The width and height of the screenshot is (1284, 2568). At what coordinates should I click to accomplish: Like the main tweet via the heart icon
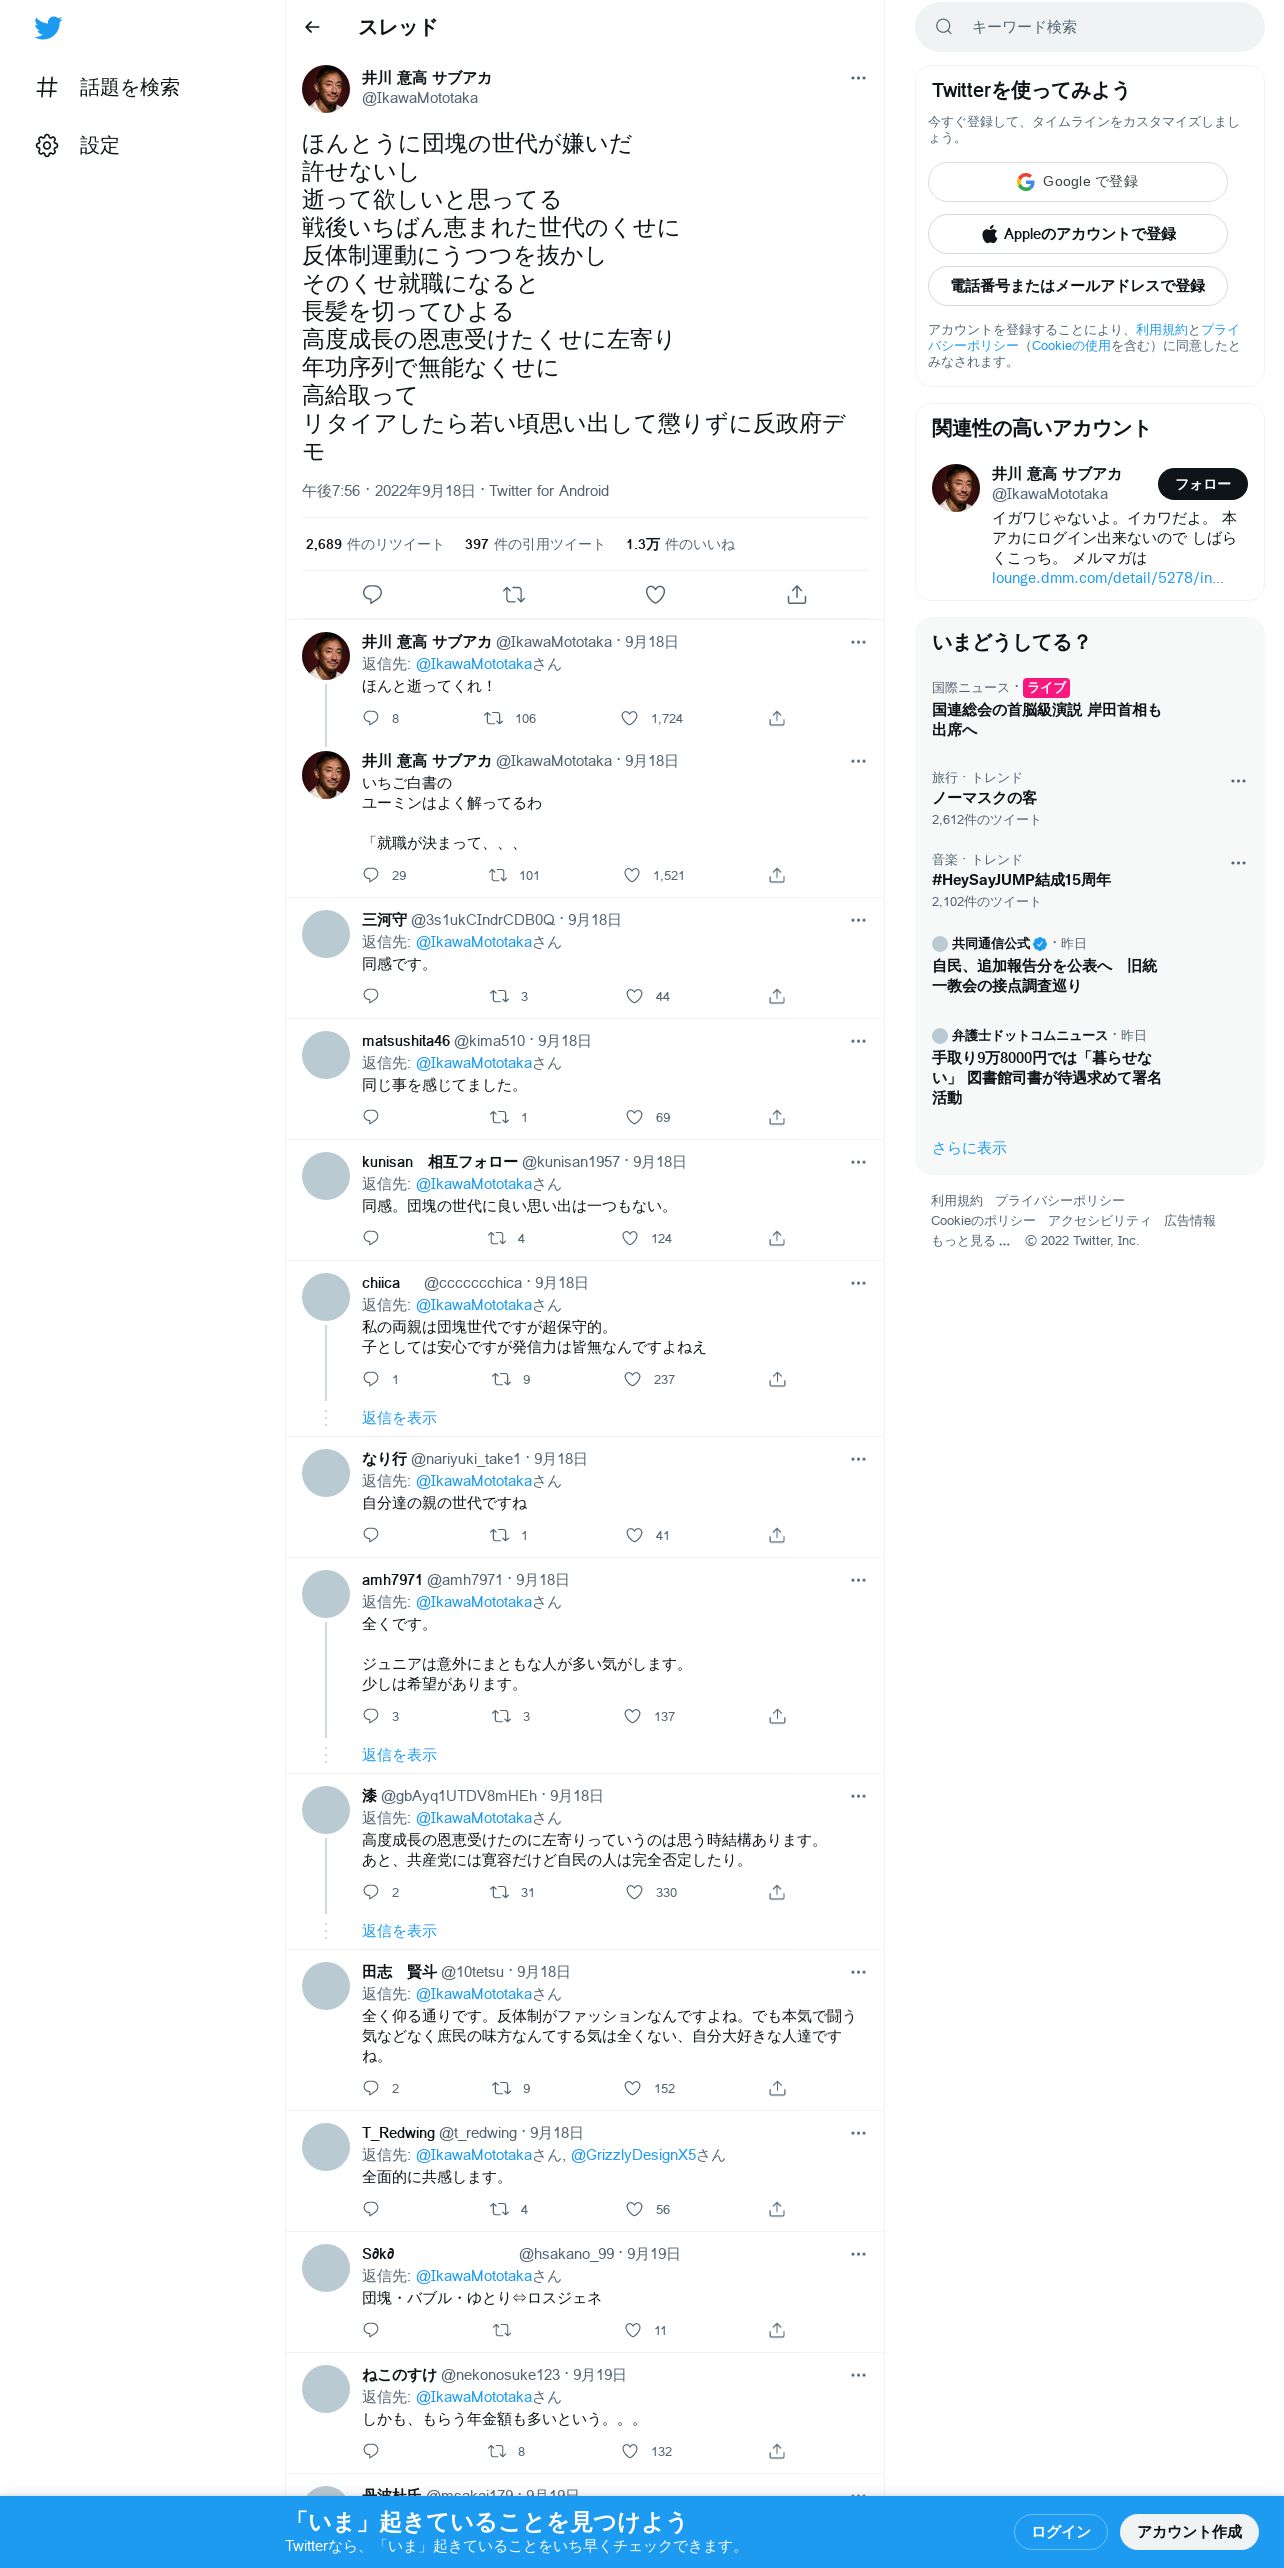pos(655,595)
